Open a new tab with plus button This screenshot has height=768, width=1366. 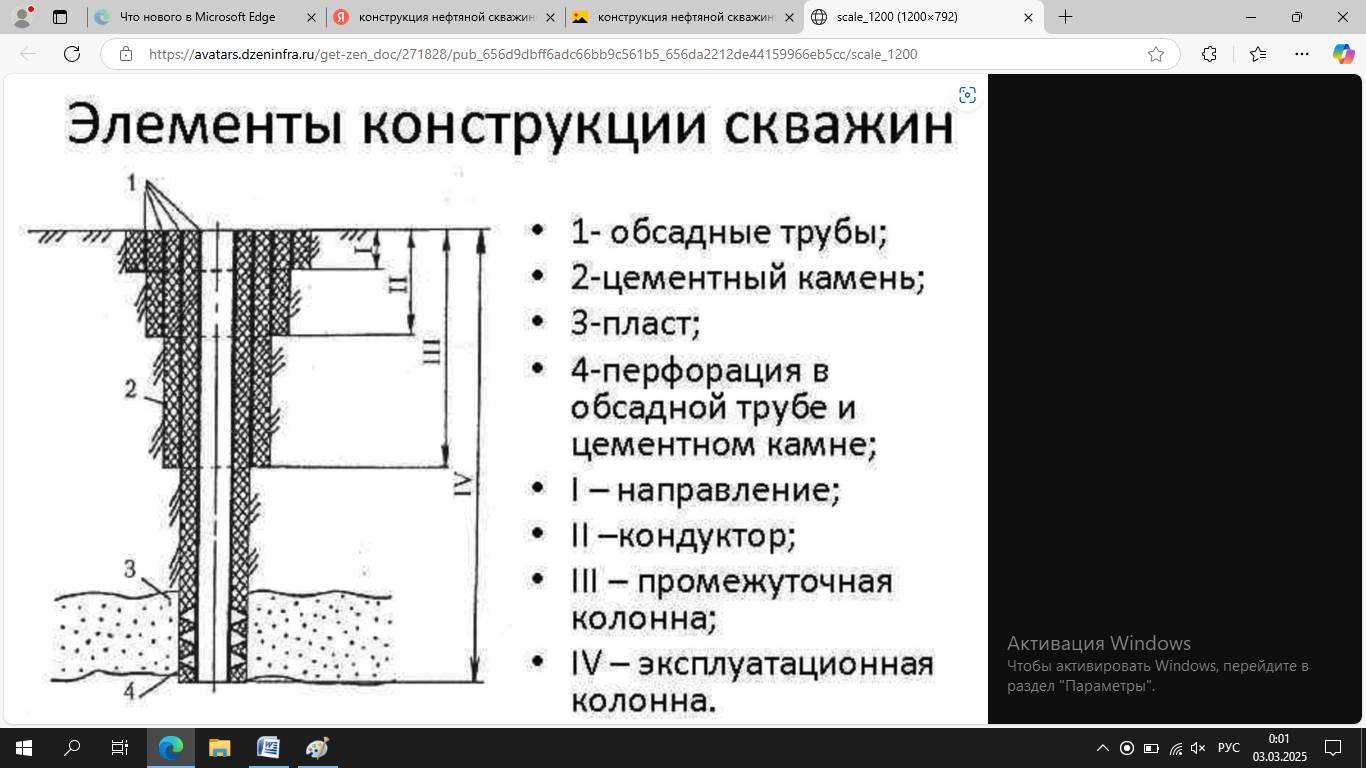point(1066,17)
